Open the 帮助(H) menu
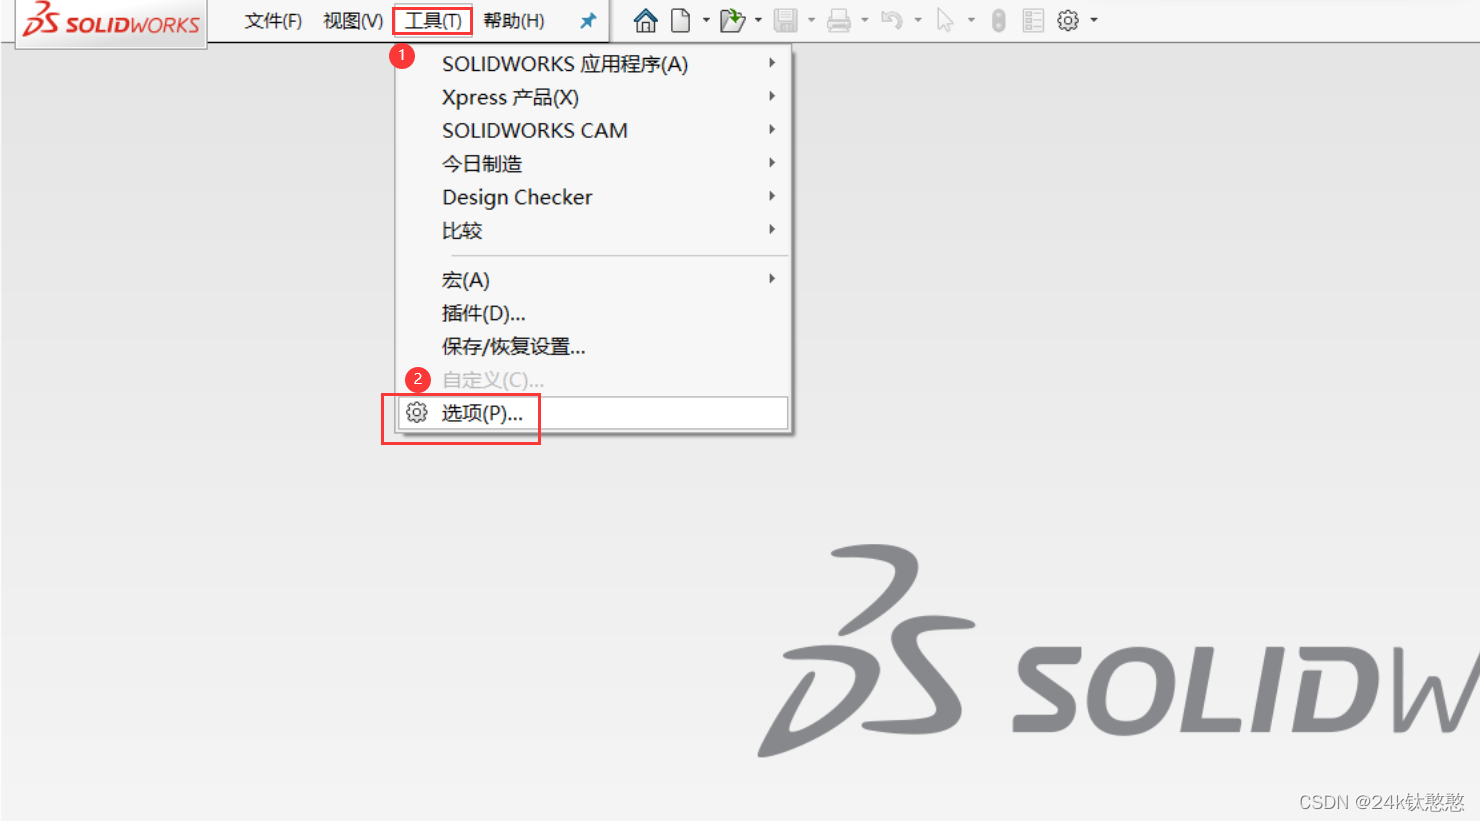The width and height of the screenshot is (1480, 821). point(514,21)
